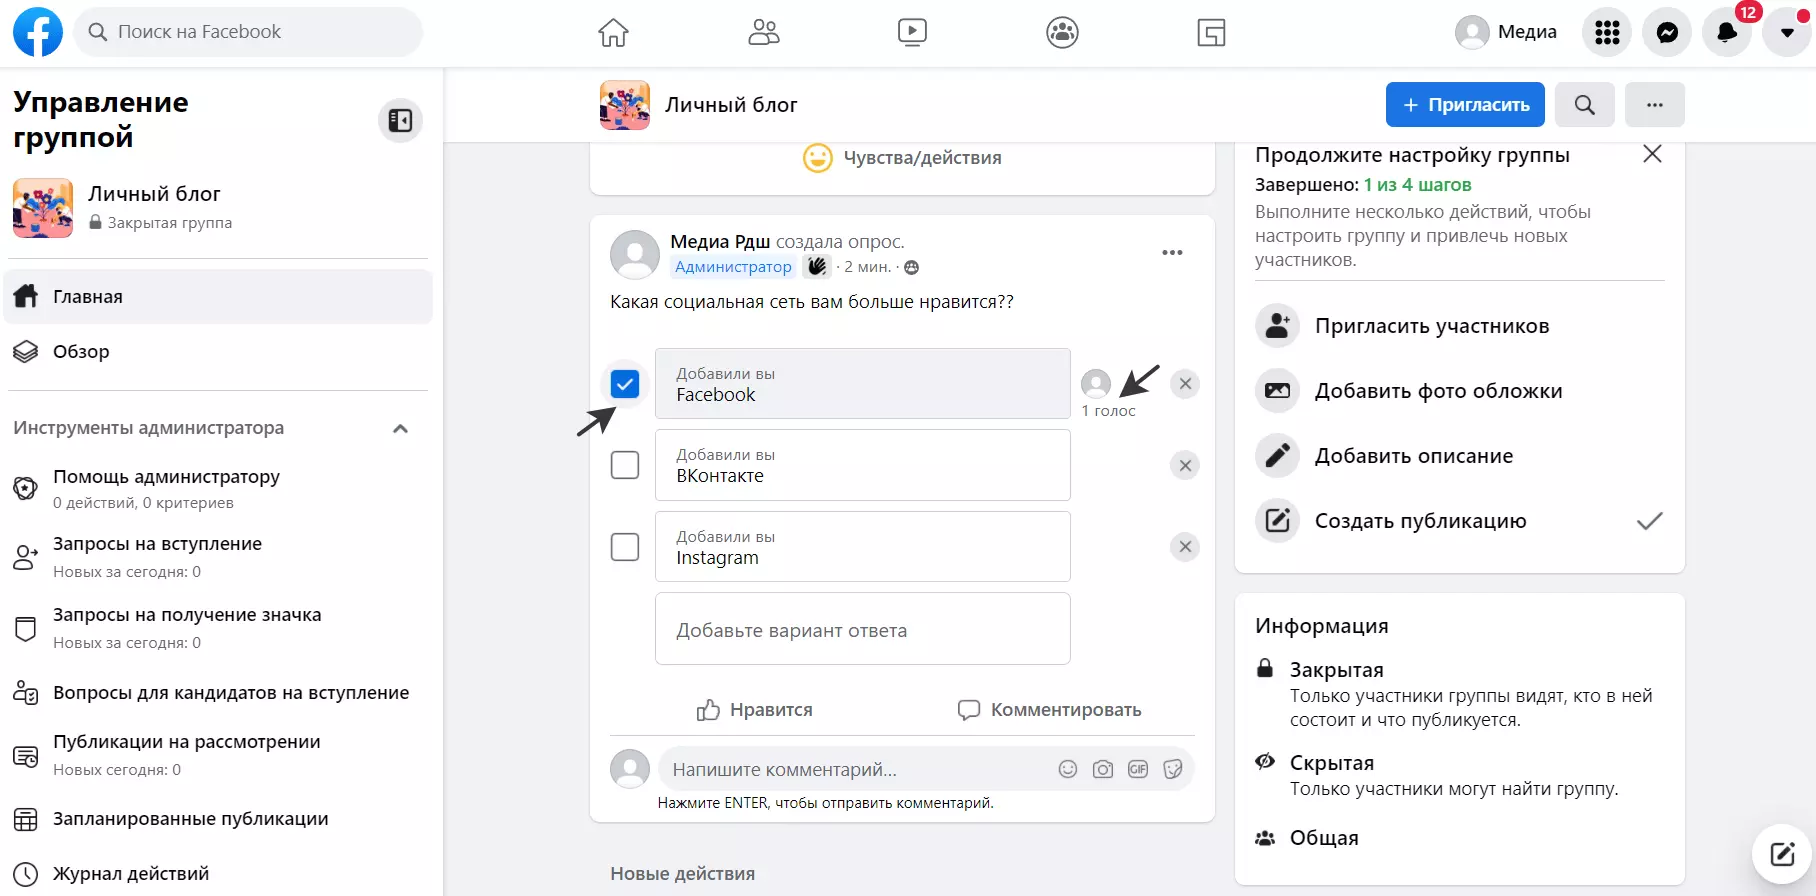Click the Поиск на Facebook search box
1816x896 pixels.
click(248, 32)
